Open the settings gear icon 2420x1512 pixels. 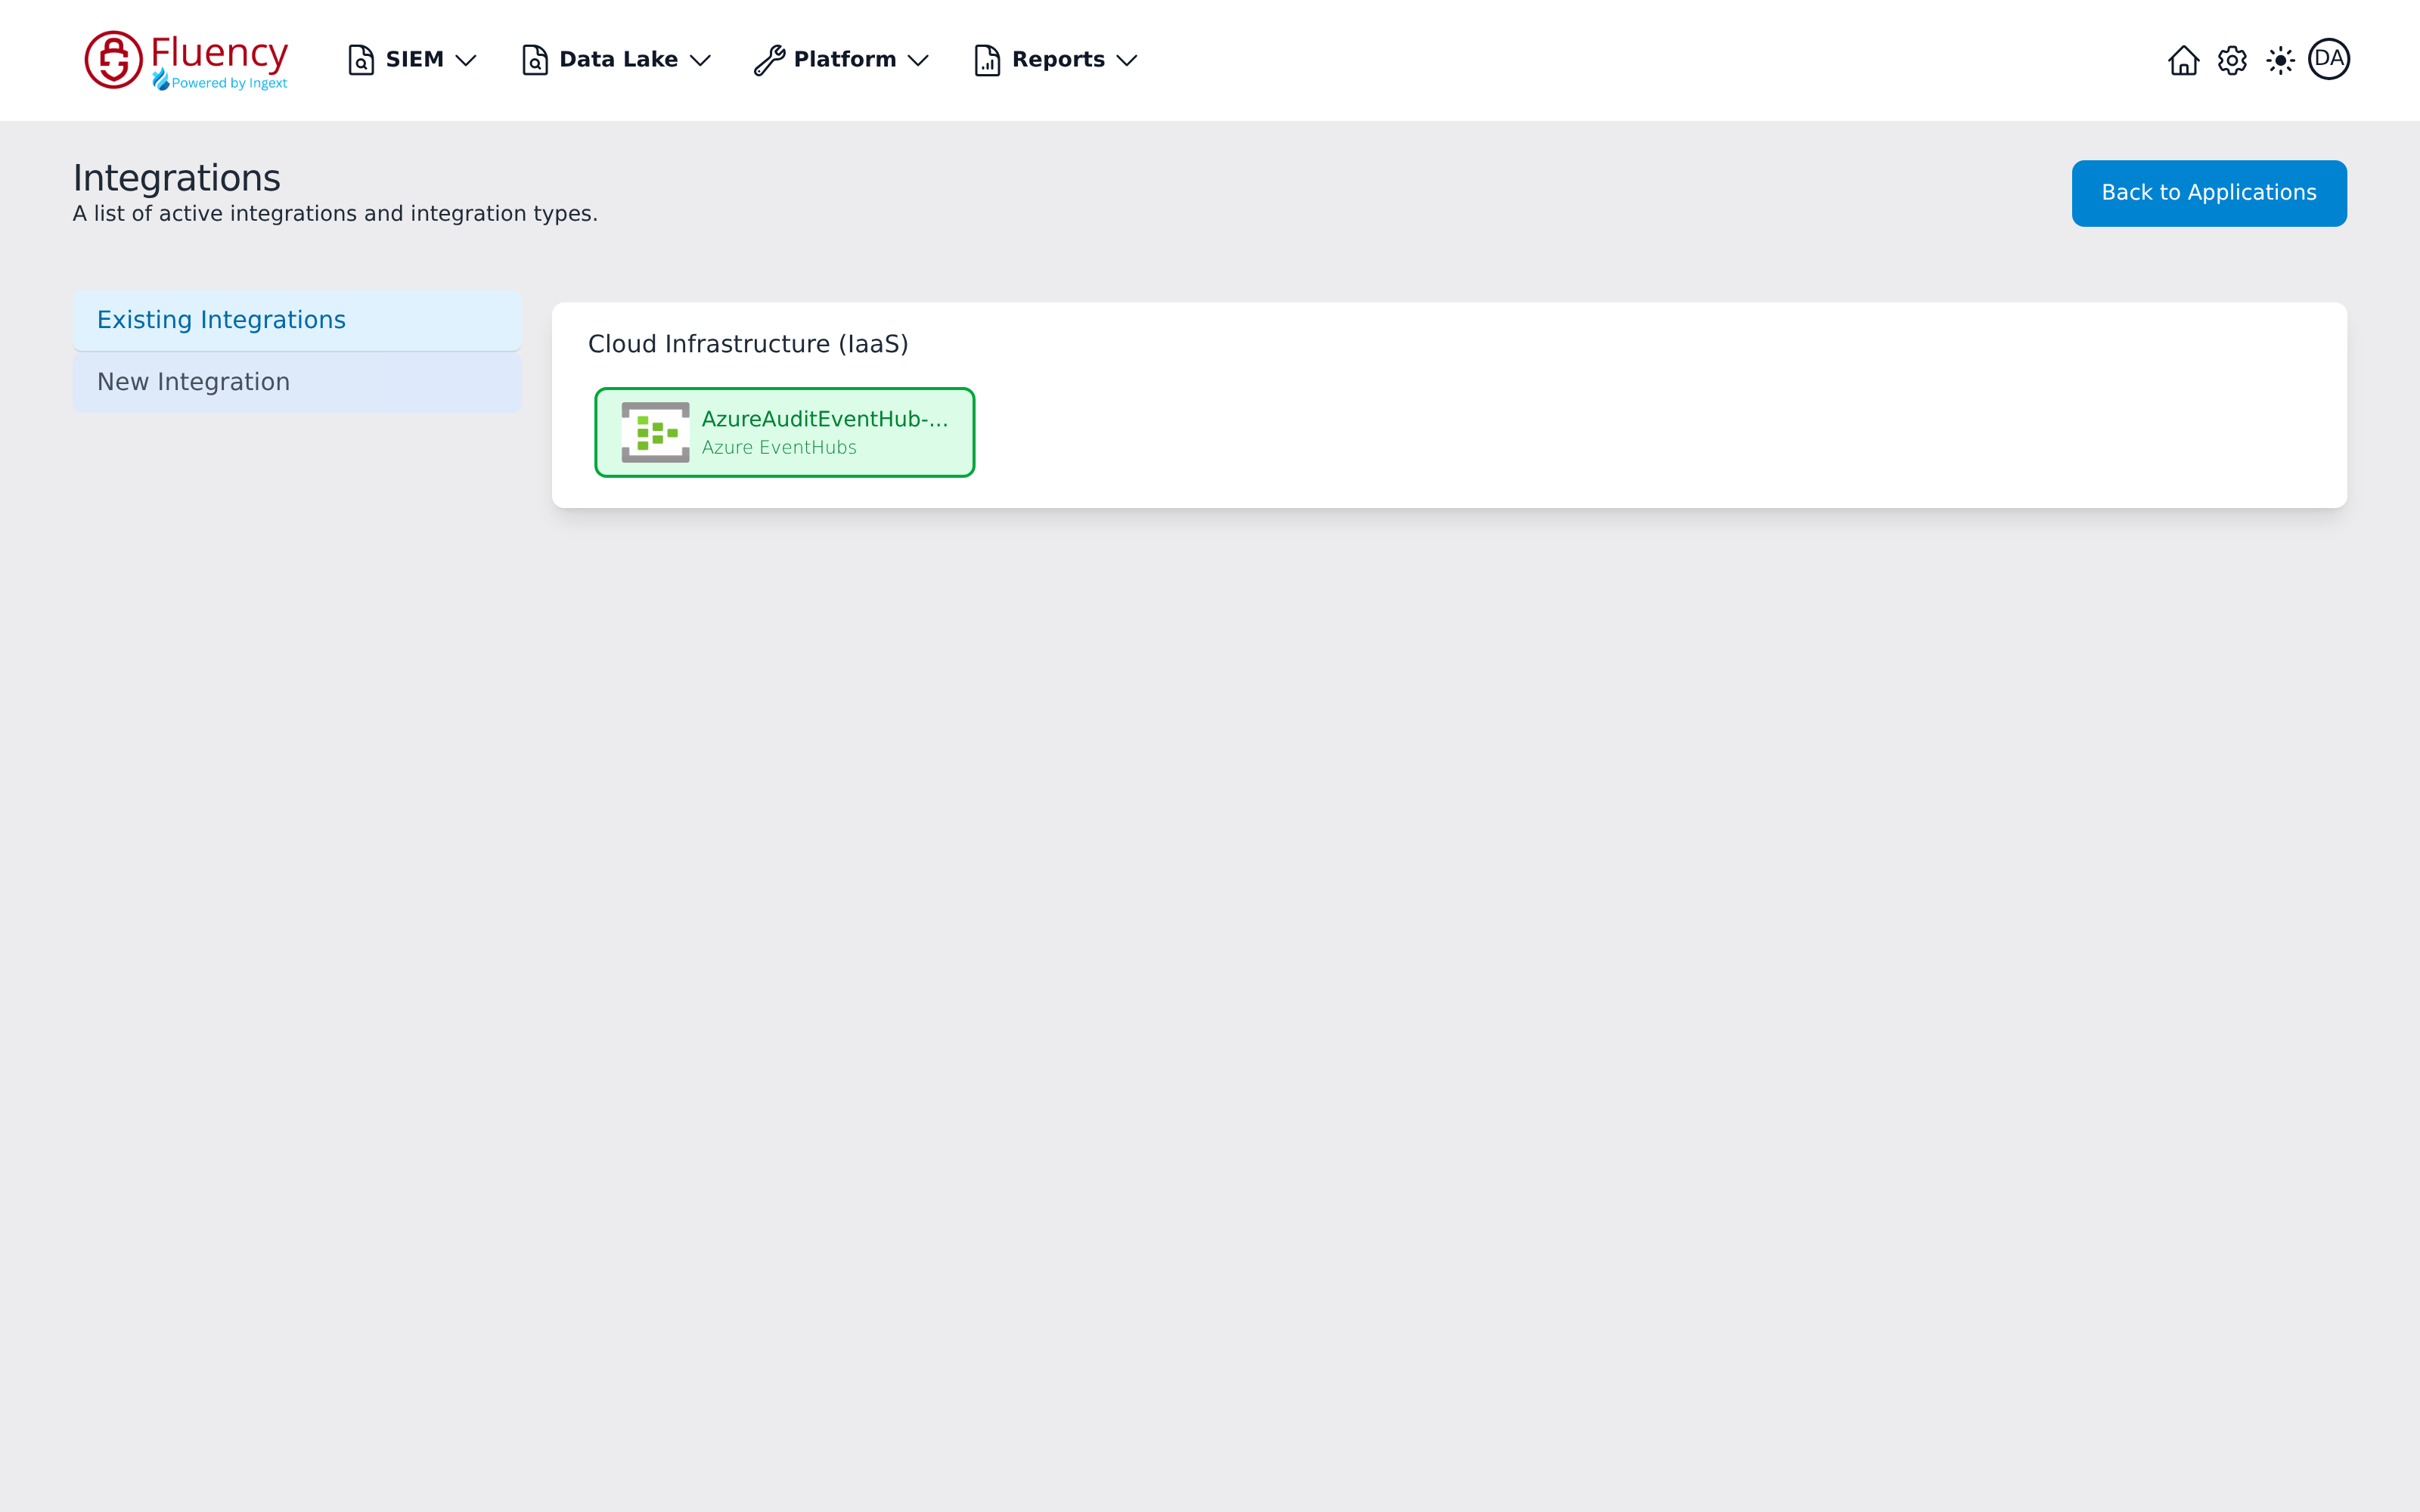(x=2232, y=60)
